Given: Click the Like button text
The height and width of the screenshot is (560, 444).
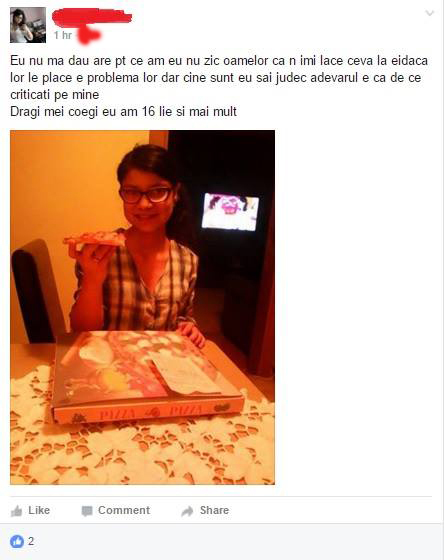Looking at the screenshot, I should point(39,510).
